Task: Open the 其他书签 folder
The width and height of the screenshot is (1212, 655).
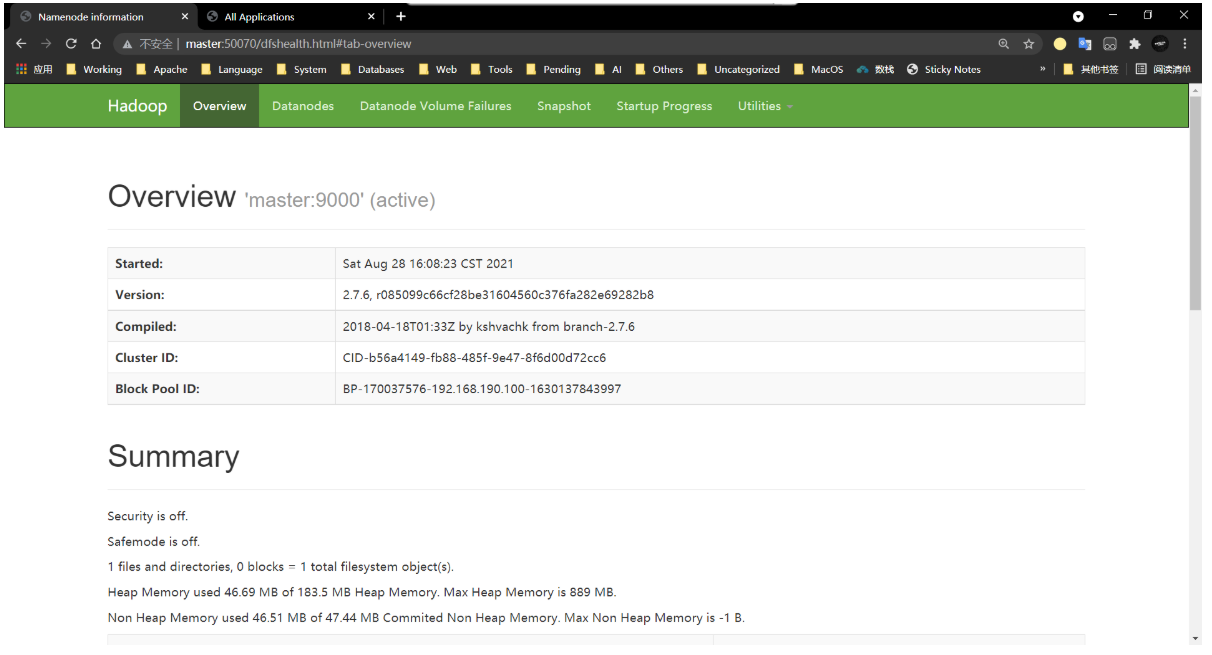Action: [1091, 69]
